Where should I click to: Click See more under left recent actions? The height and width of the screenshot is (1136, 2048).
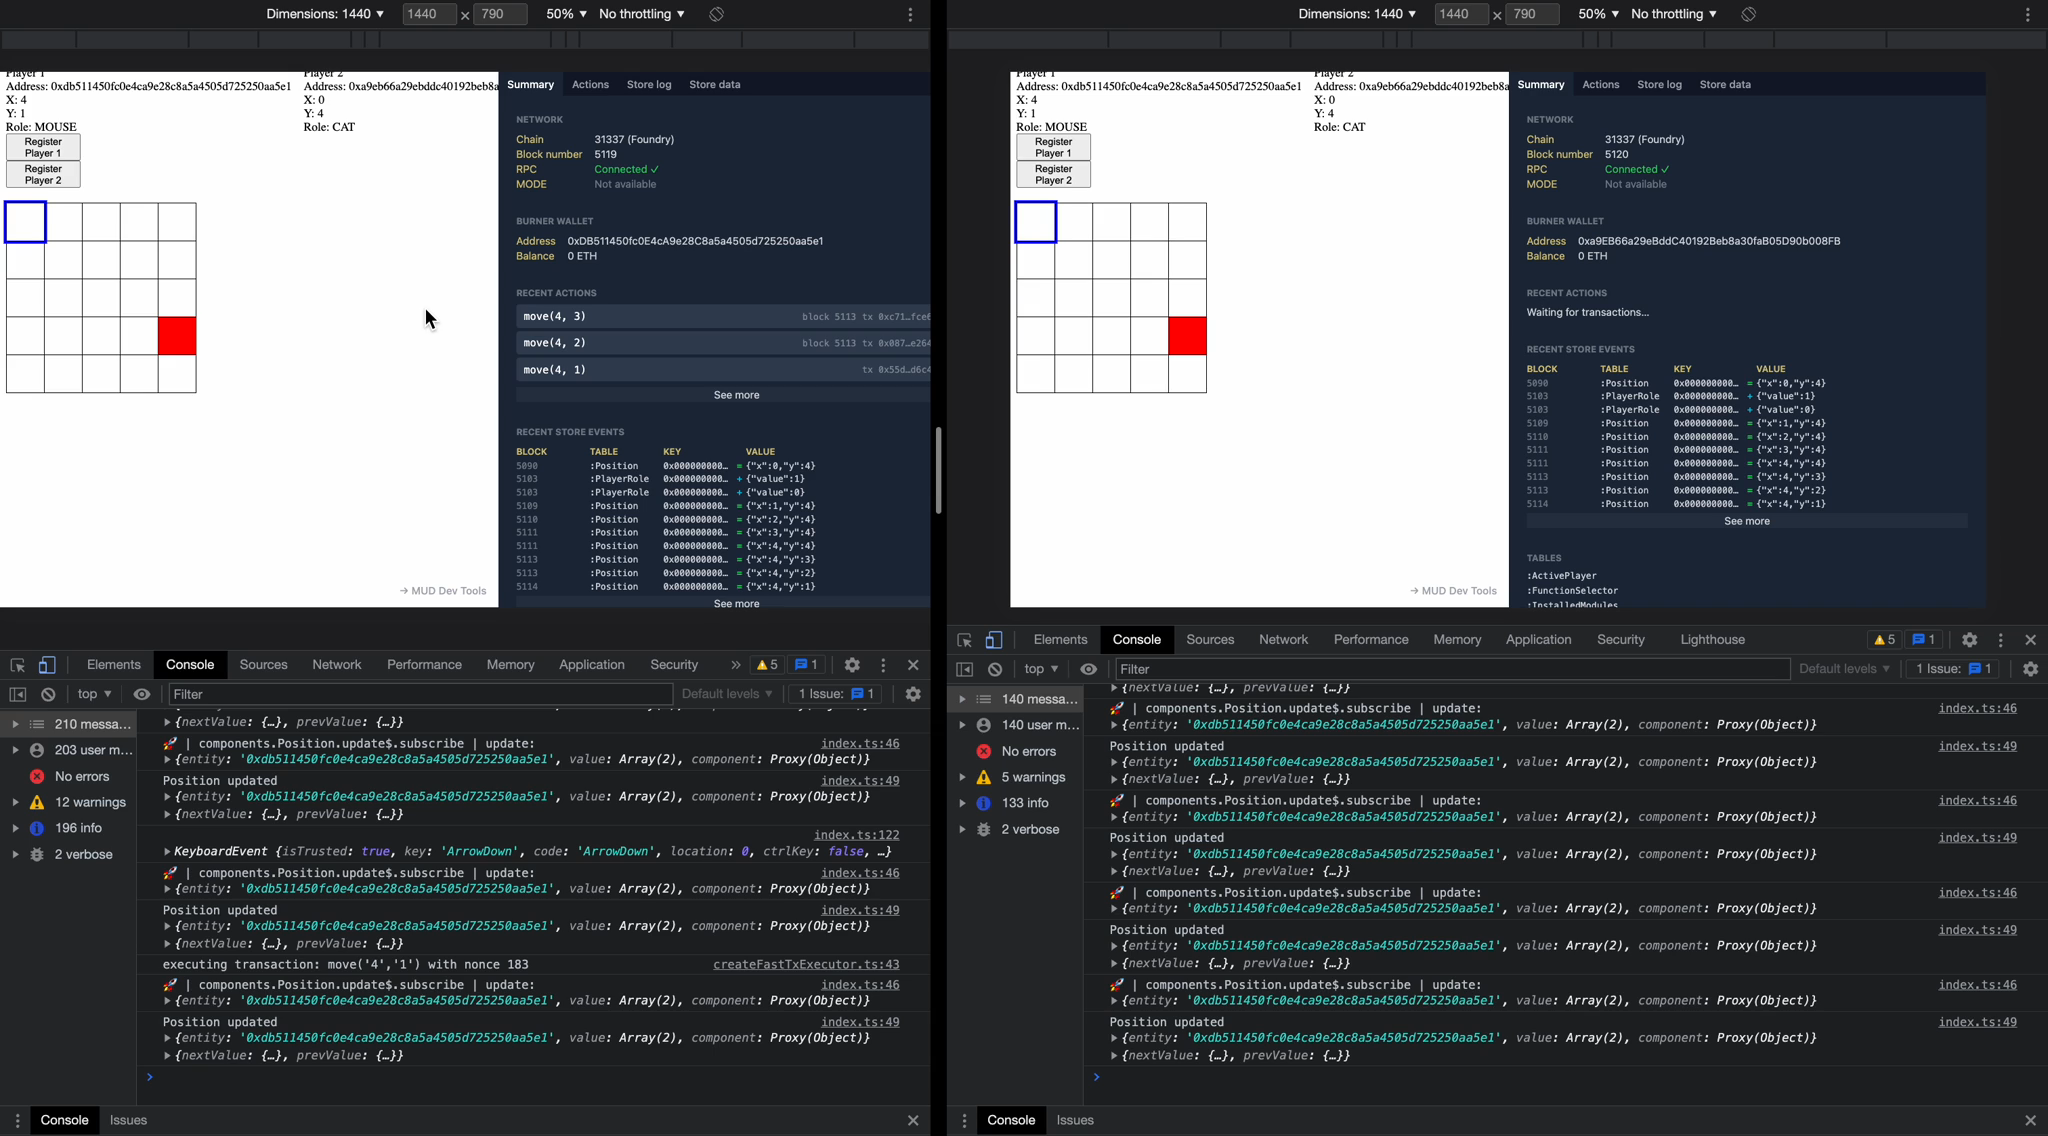pos(736,395)
